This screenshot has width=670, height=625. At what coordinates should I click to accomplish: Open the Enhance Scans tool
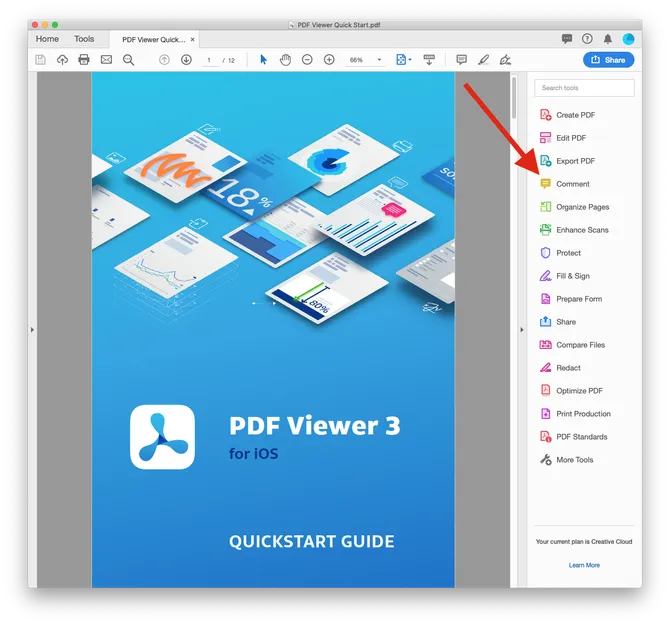click(574, 230)
